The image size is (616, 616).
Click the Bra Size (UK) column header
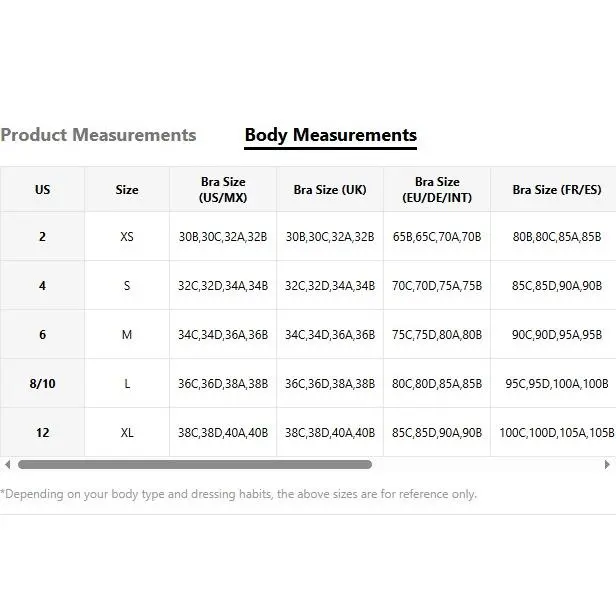[330, 190]
